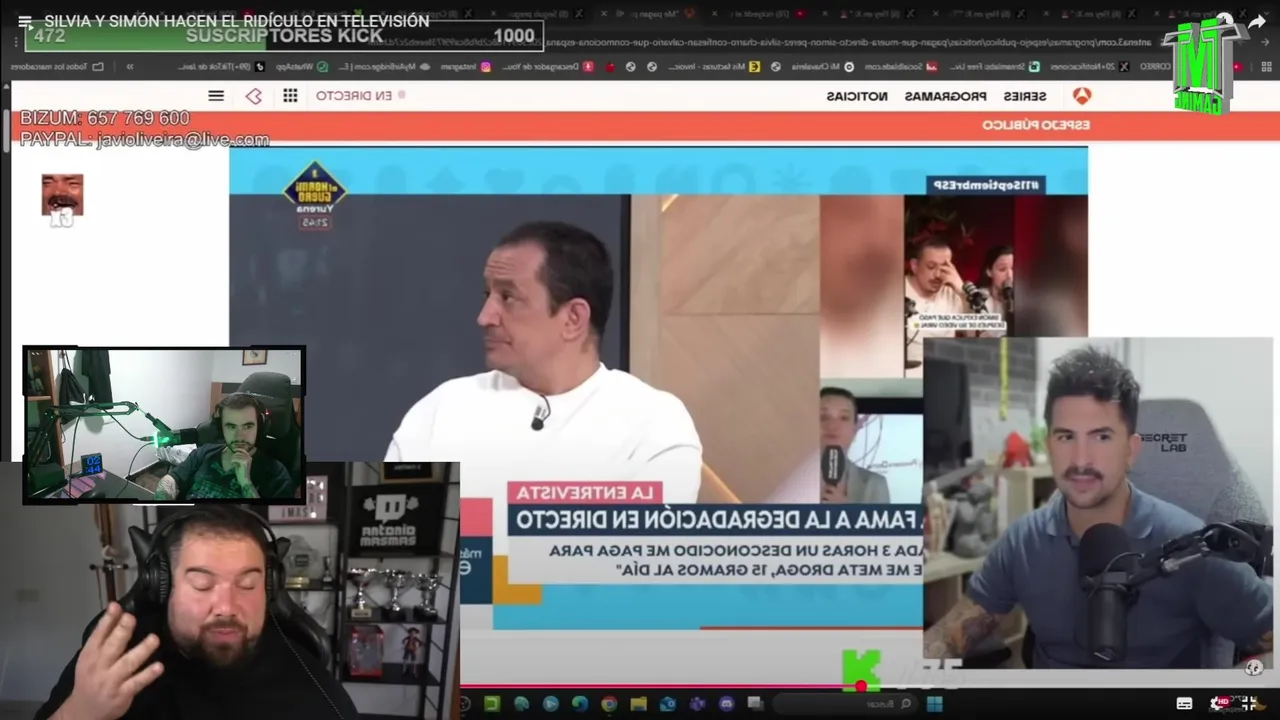Open the NOTICIAS menu item
Screen dimensions: 1280x720
[x=857, y=96]
